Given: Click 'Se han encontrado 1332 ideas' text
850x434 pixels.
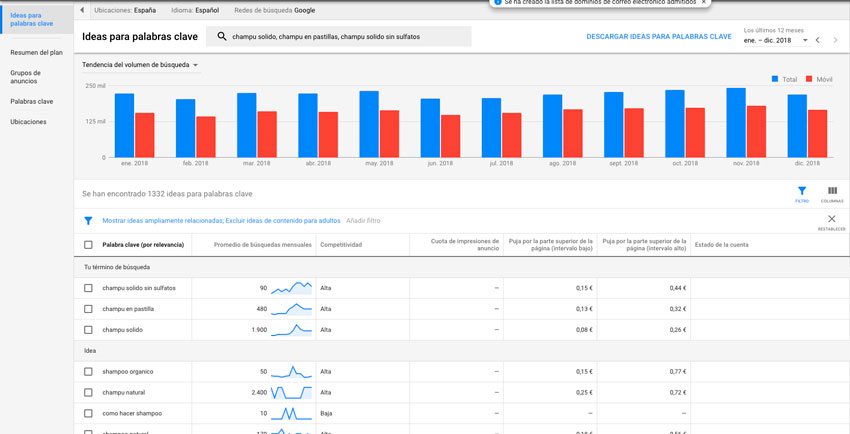Looking at the screenshot, I should click(167, 194).
